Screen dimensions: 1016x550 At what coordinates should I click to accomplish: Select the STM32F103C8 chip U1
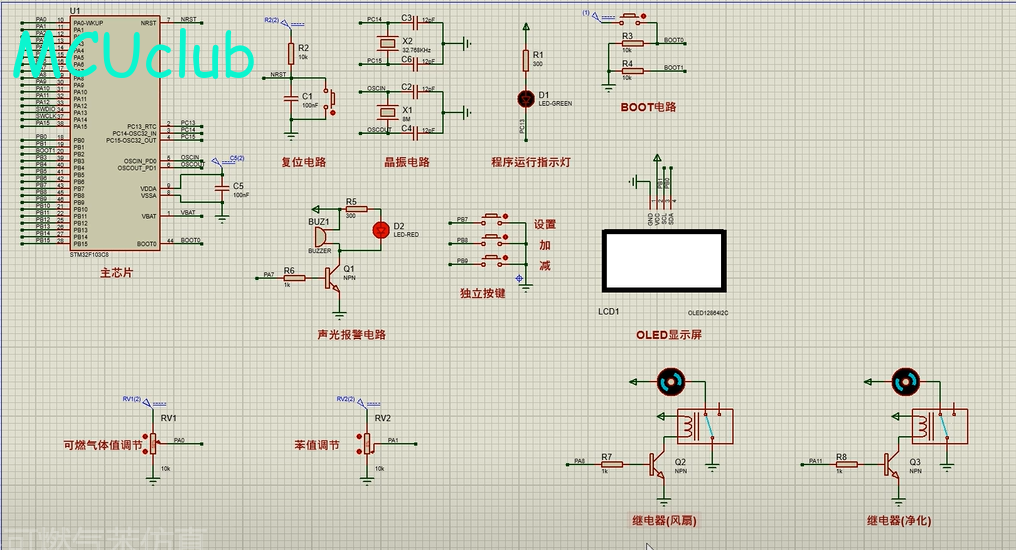[x=114, y=133]
